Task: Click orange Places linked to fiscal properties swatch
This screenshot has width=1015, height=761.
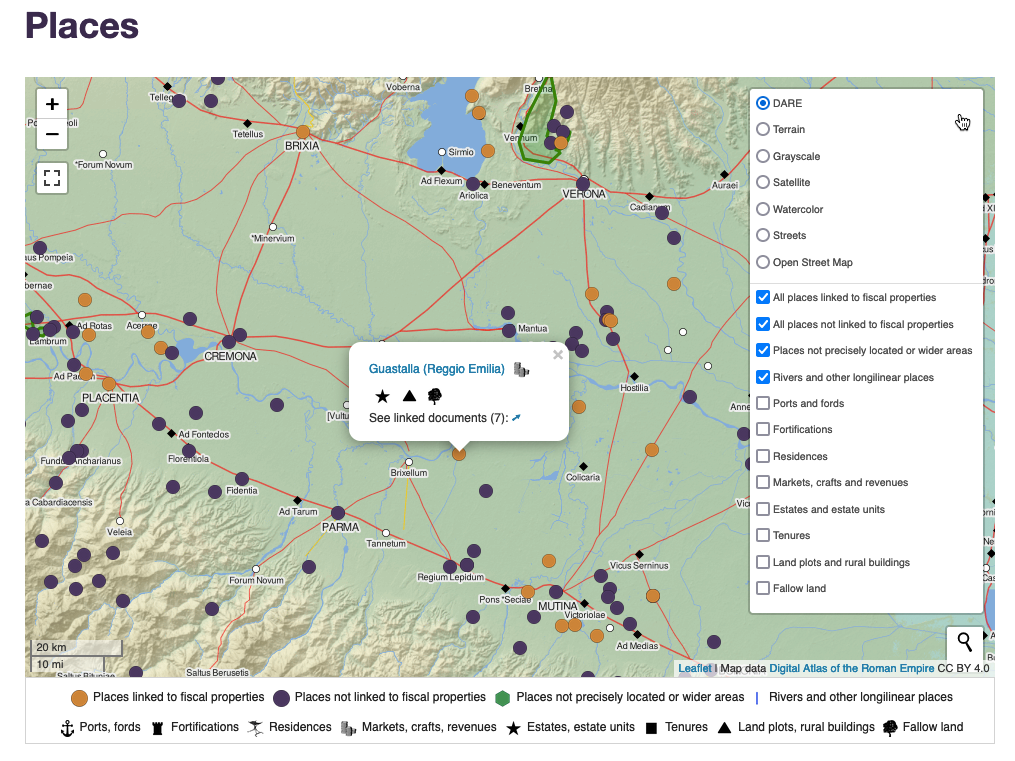Action: point(79,698)
